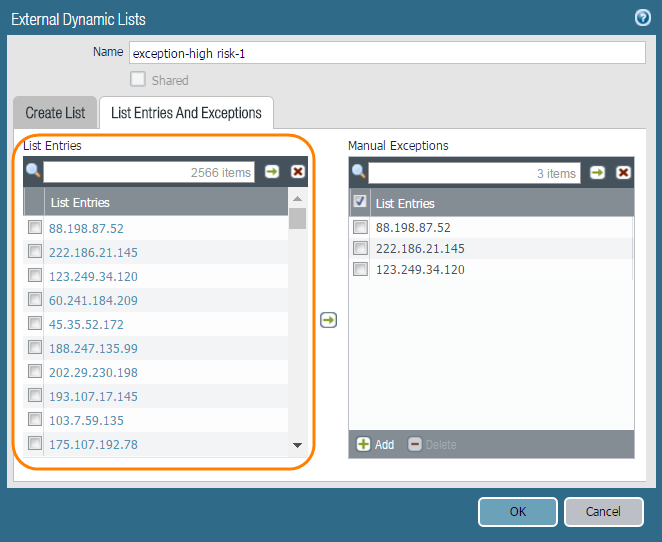Click the scroll down arrow in List Entries
Image resolution: width=662 pixels, height=542 pixels.
click(x=297, y=444)
